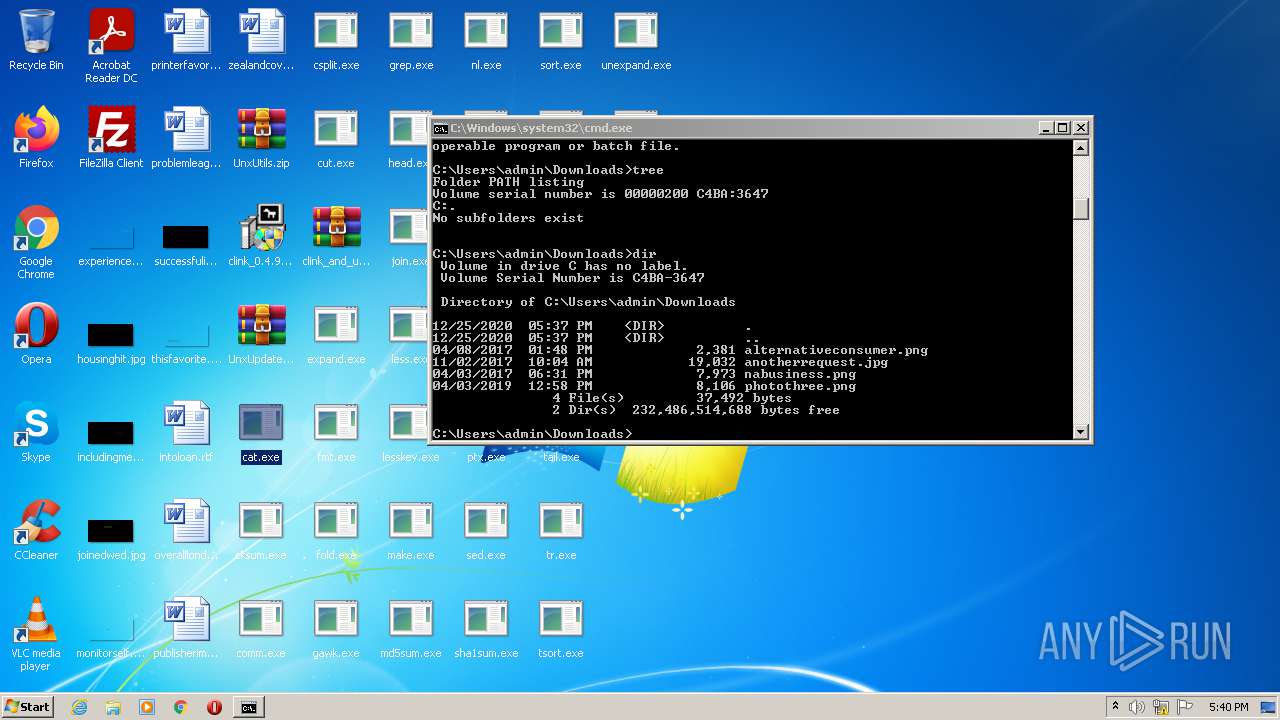Open Windows Media Player taskbar icon
The image size is (1280, 720).
[147, 707]
